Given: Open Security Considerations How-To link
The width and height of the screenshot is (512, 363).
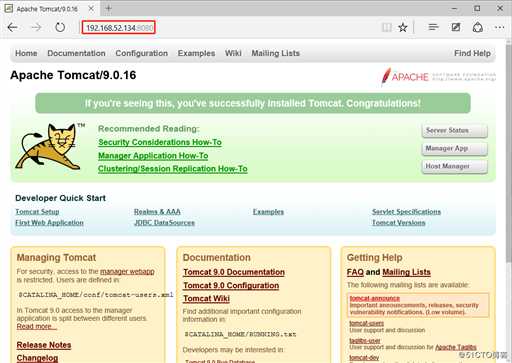Looking at the screenshot, I should point(160,142).
